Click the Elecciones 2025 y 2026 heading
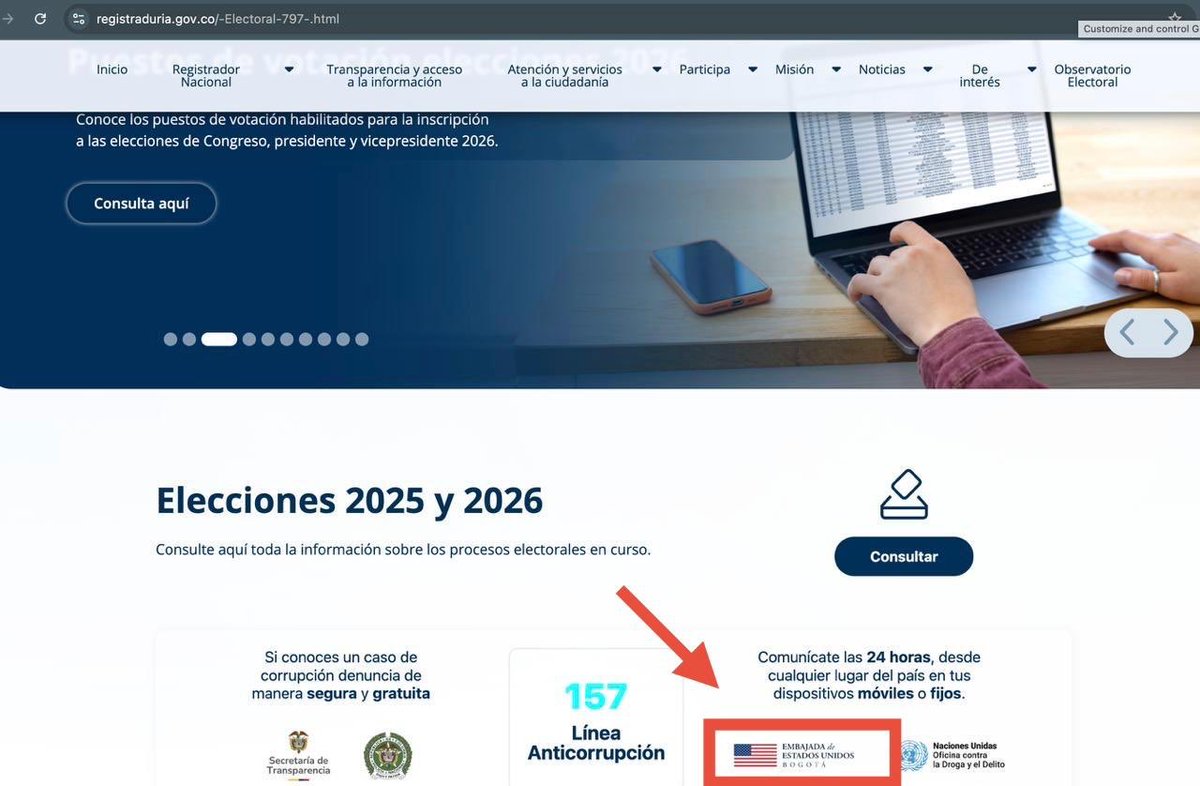 [x=349, y=501]
